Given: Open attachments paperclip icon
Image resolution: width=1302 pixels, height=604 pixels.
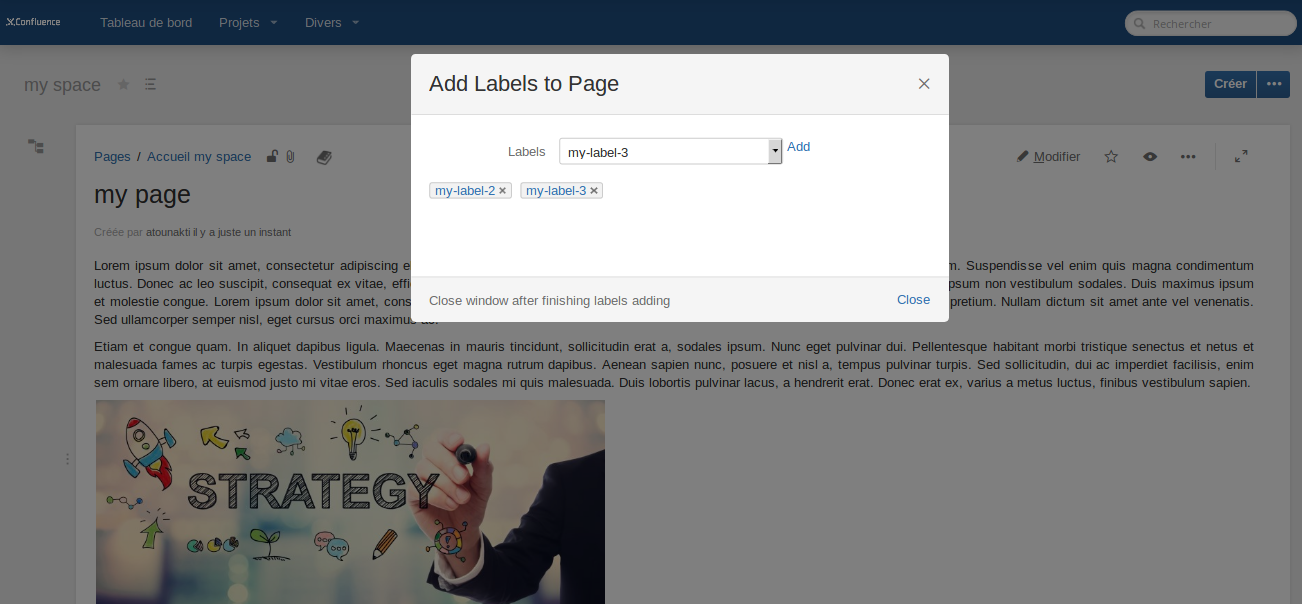Looking at the screenshot, I should click(290, 156).
